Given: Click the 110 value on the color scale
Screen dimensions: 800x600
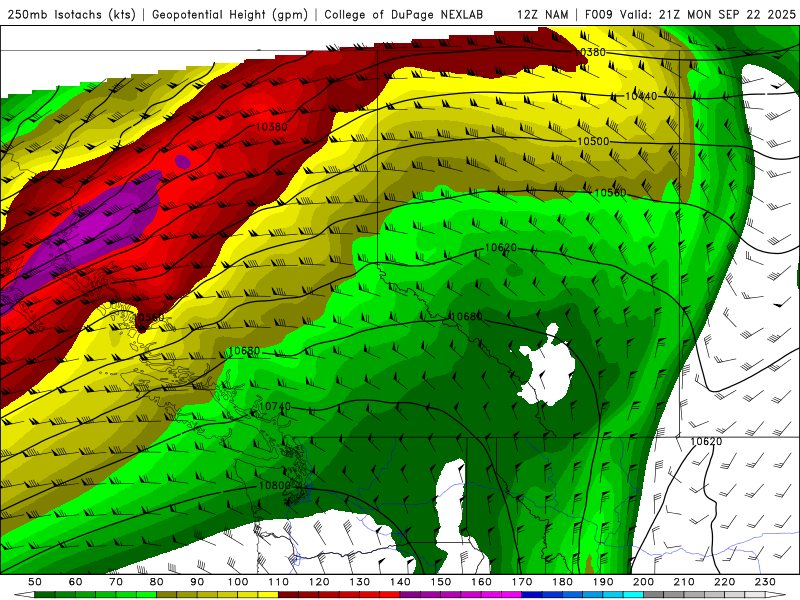Looking at the screenshot, I should 279,582.
